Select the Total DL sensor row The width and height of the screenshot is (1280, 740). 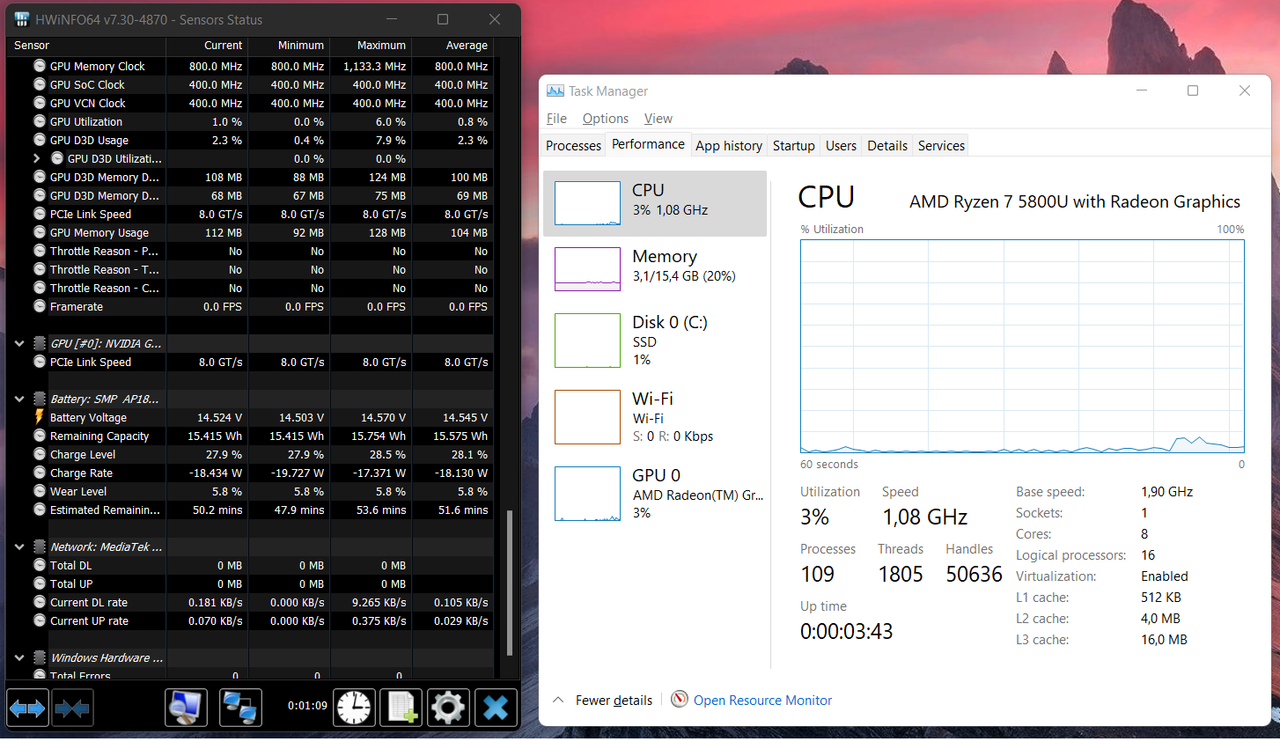pyautogui.click(x=250, y=565)
